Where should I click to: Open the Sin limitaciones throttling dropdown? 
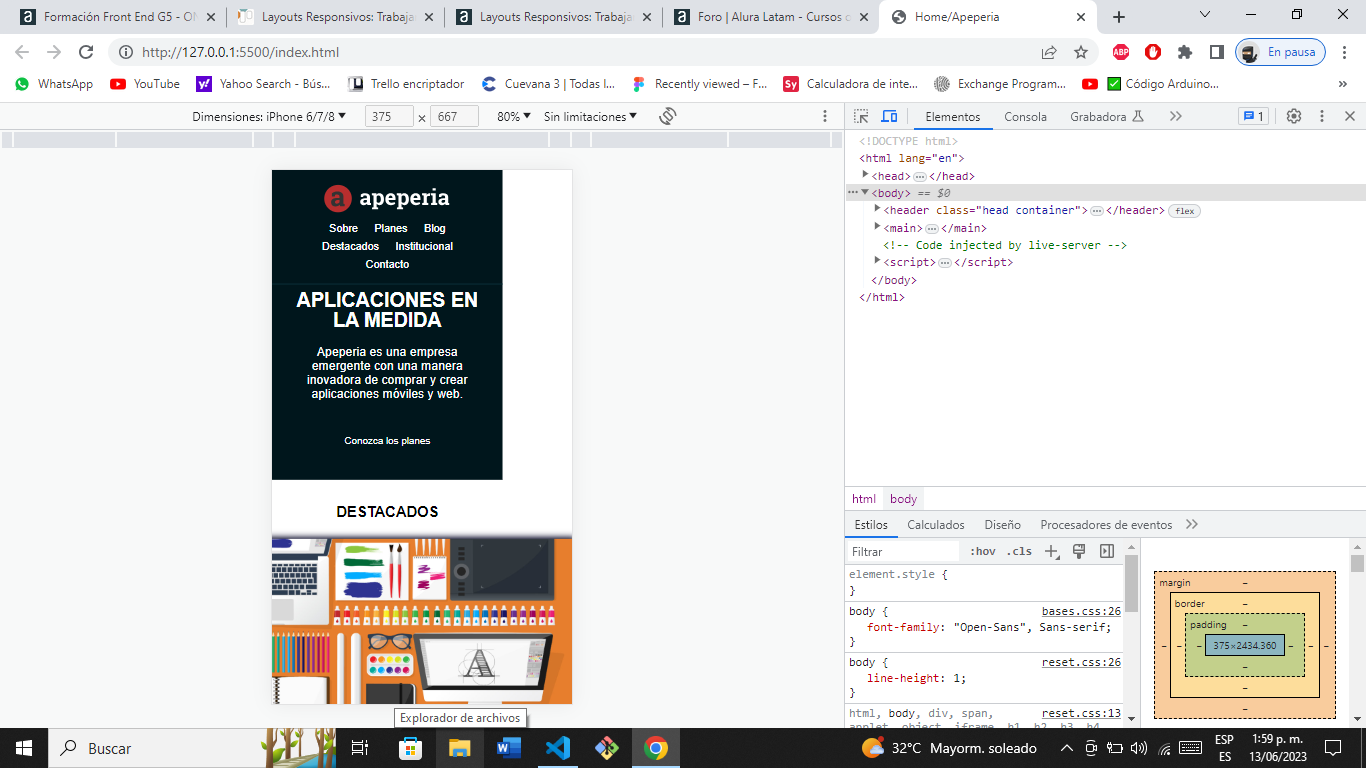(591, 117)
